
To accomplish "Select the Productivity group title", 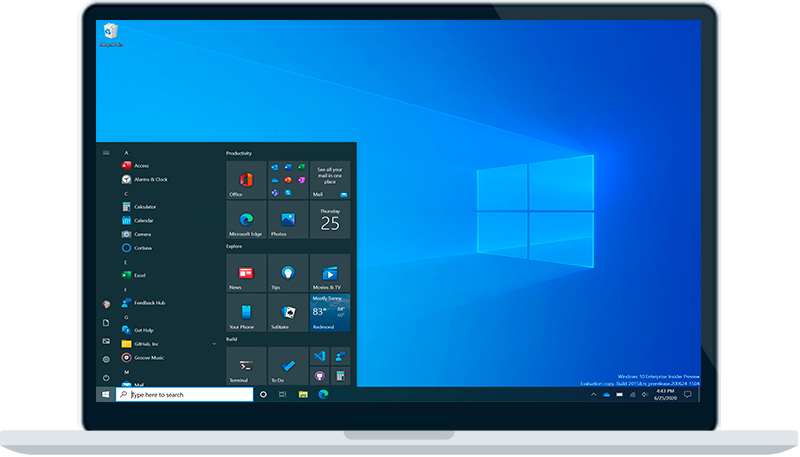I will click(x=239, y=153).
